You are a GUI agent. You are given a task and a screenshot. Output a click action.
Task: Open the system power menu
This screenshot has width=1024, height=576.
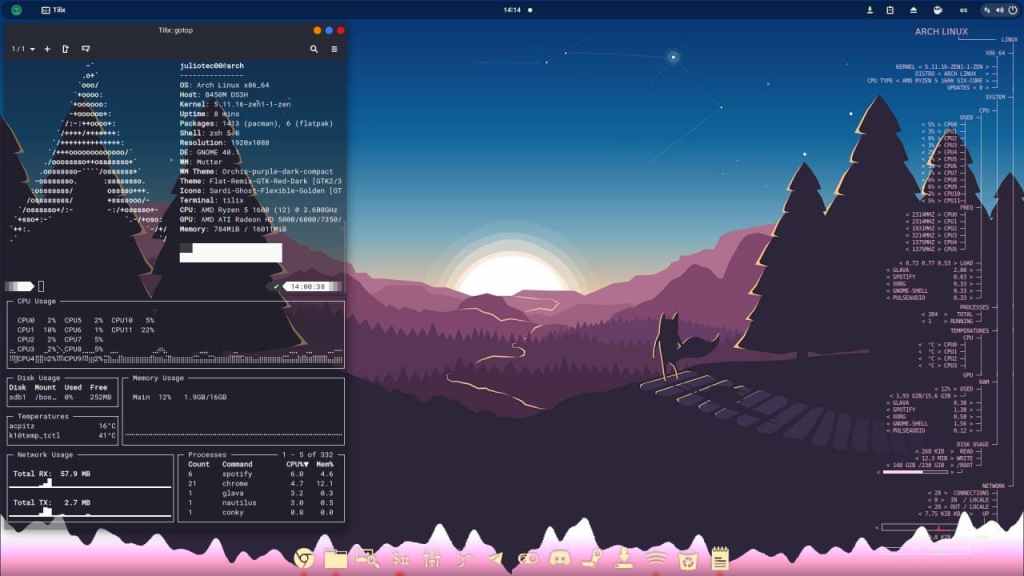(1012, 10)
